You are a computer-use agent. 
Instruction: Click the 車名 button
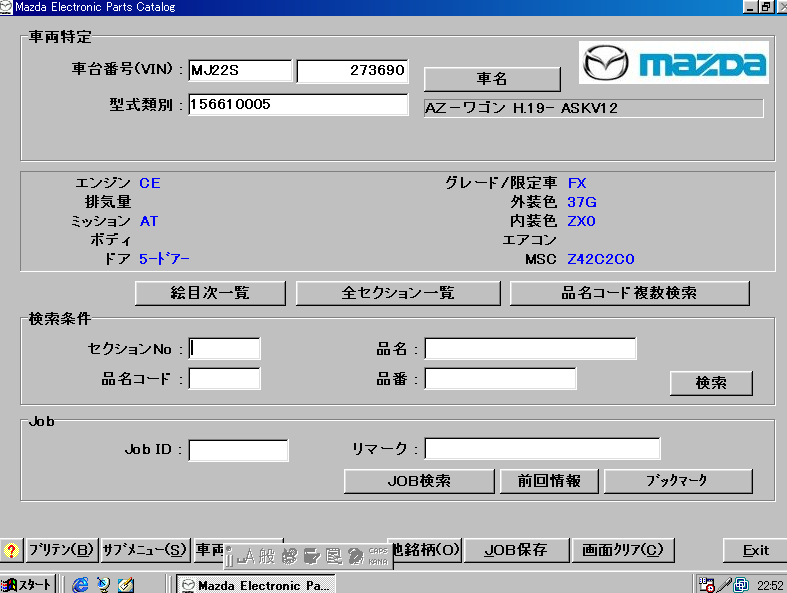coord(492,79)
